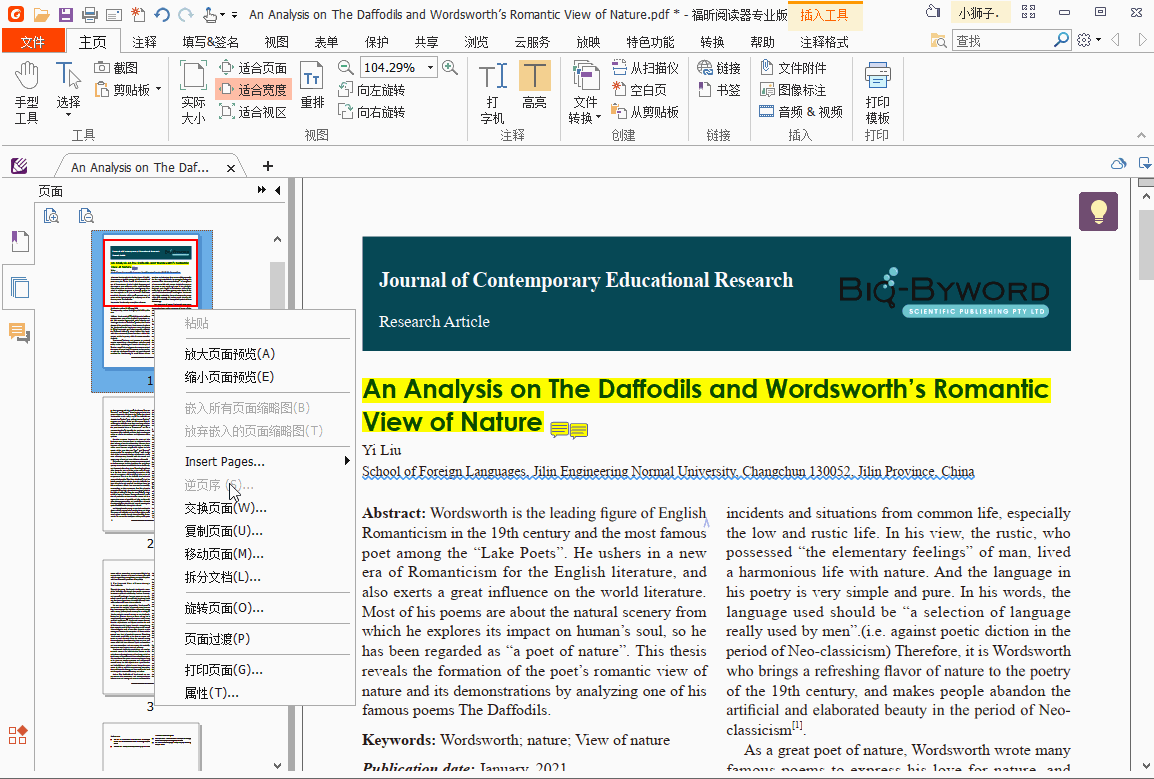Click the Reflow (重排) icon

tap(312, 87)
